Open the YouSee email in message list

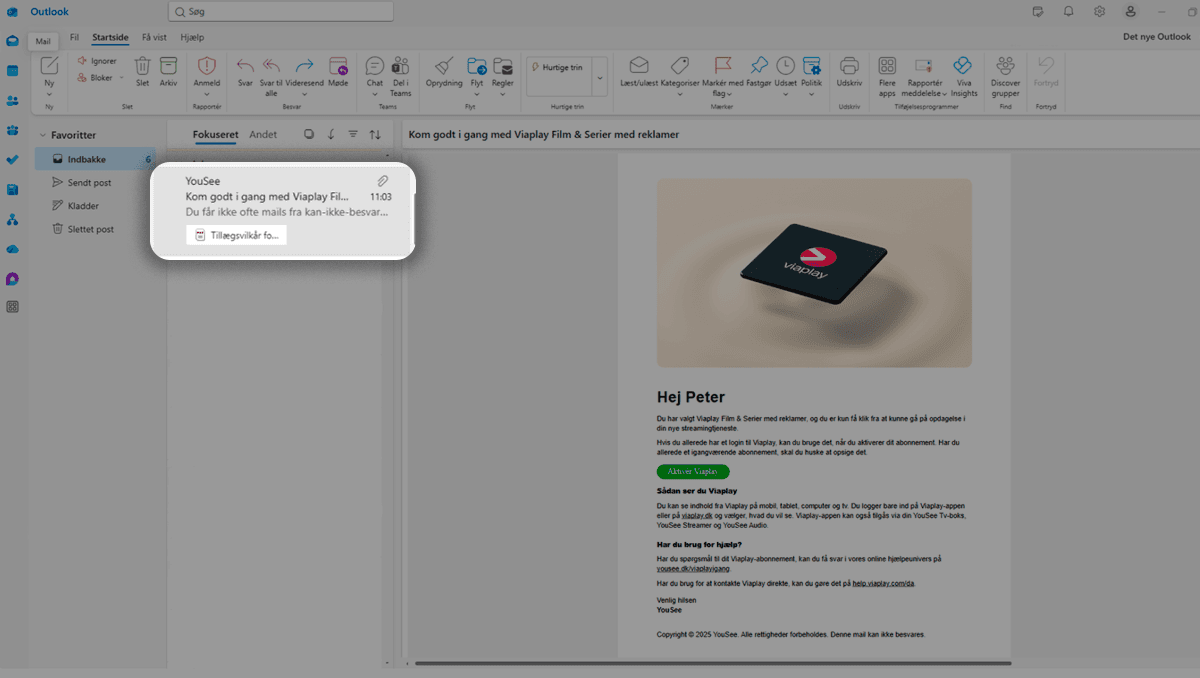click(283, 210)
